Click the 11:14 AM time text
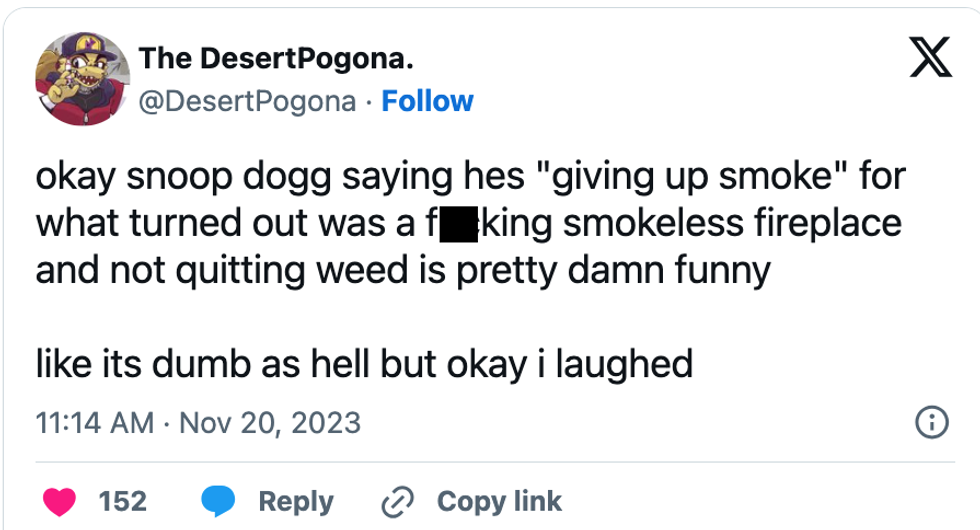980x530 pixels. tap(94, 422)
